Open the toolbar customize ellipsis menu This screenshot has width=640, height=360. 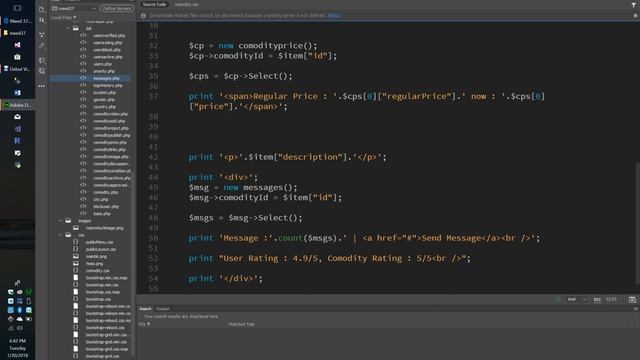pos(42,86)
